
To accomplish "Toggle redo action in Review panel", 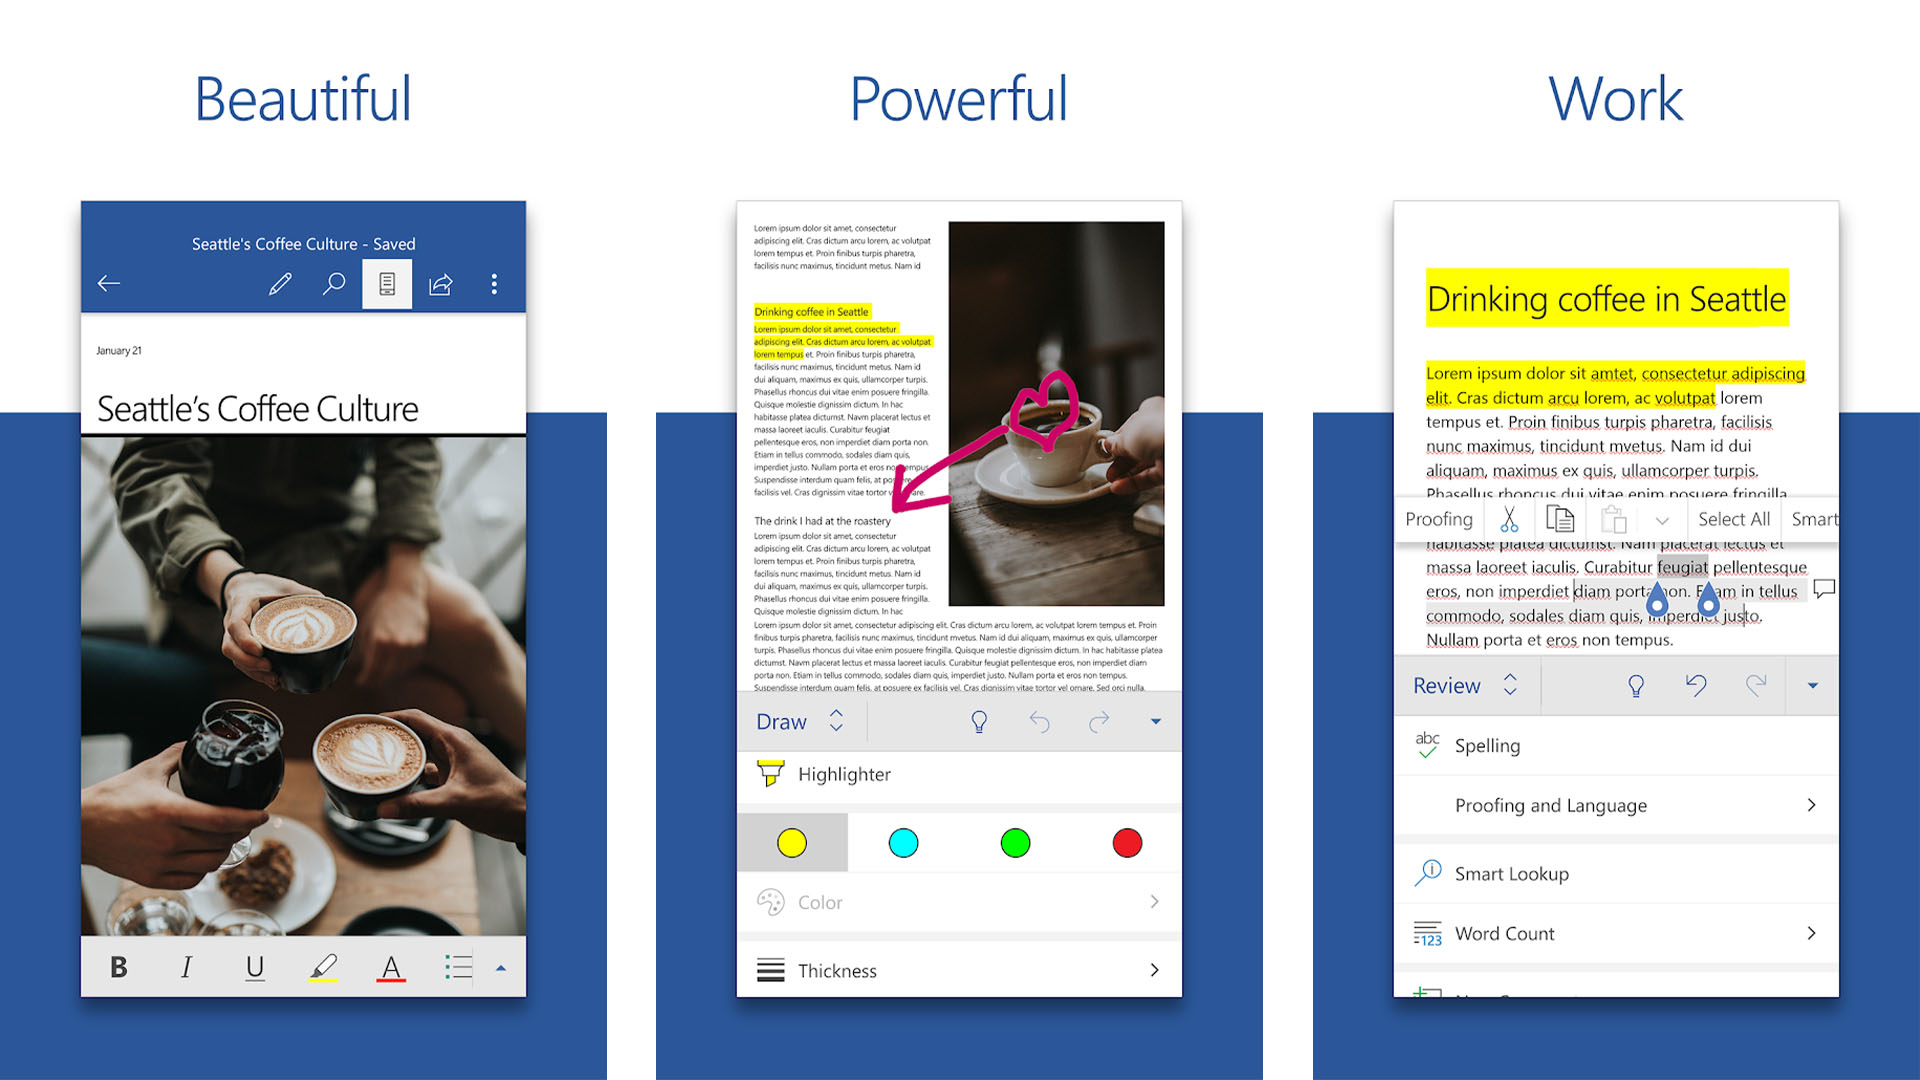I will coord(1753,684).
